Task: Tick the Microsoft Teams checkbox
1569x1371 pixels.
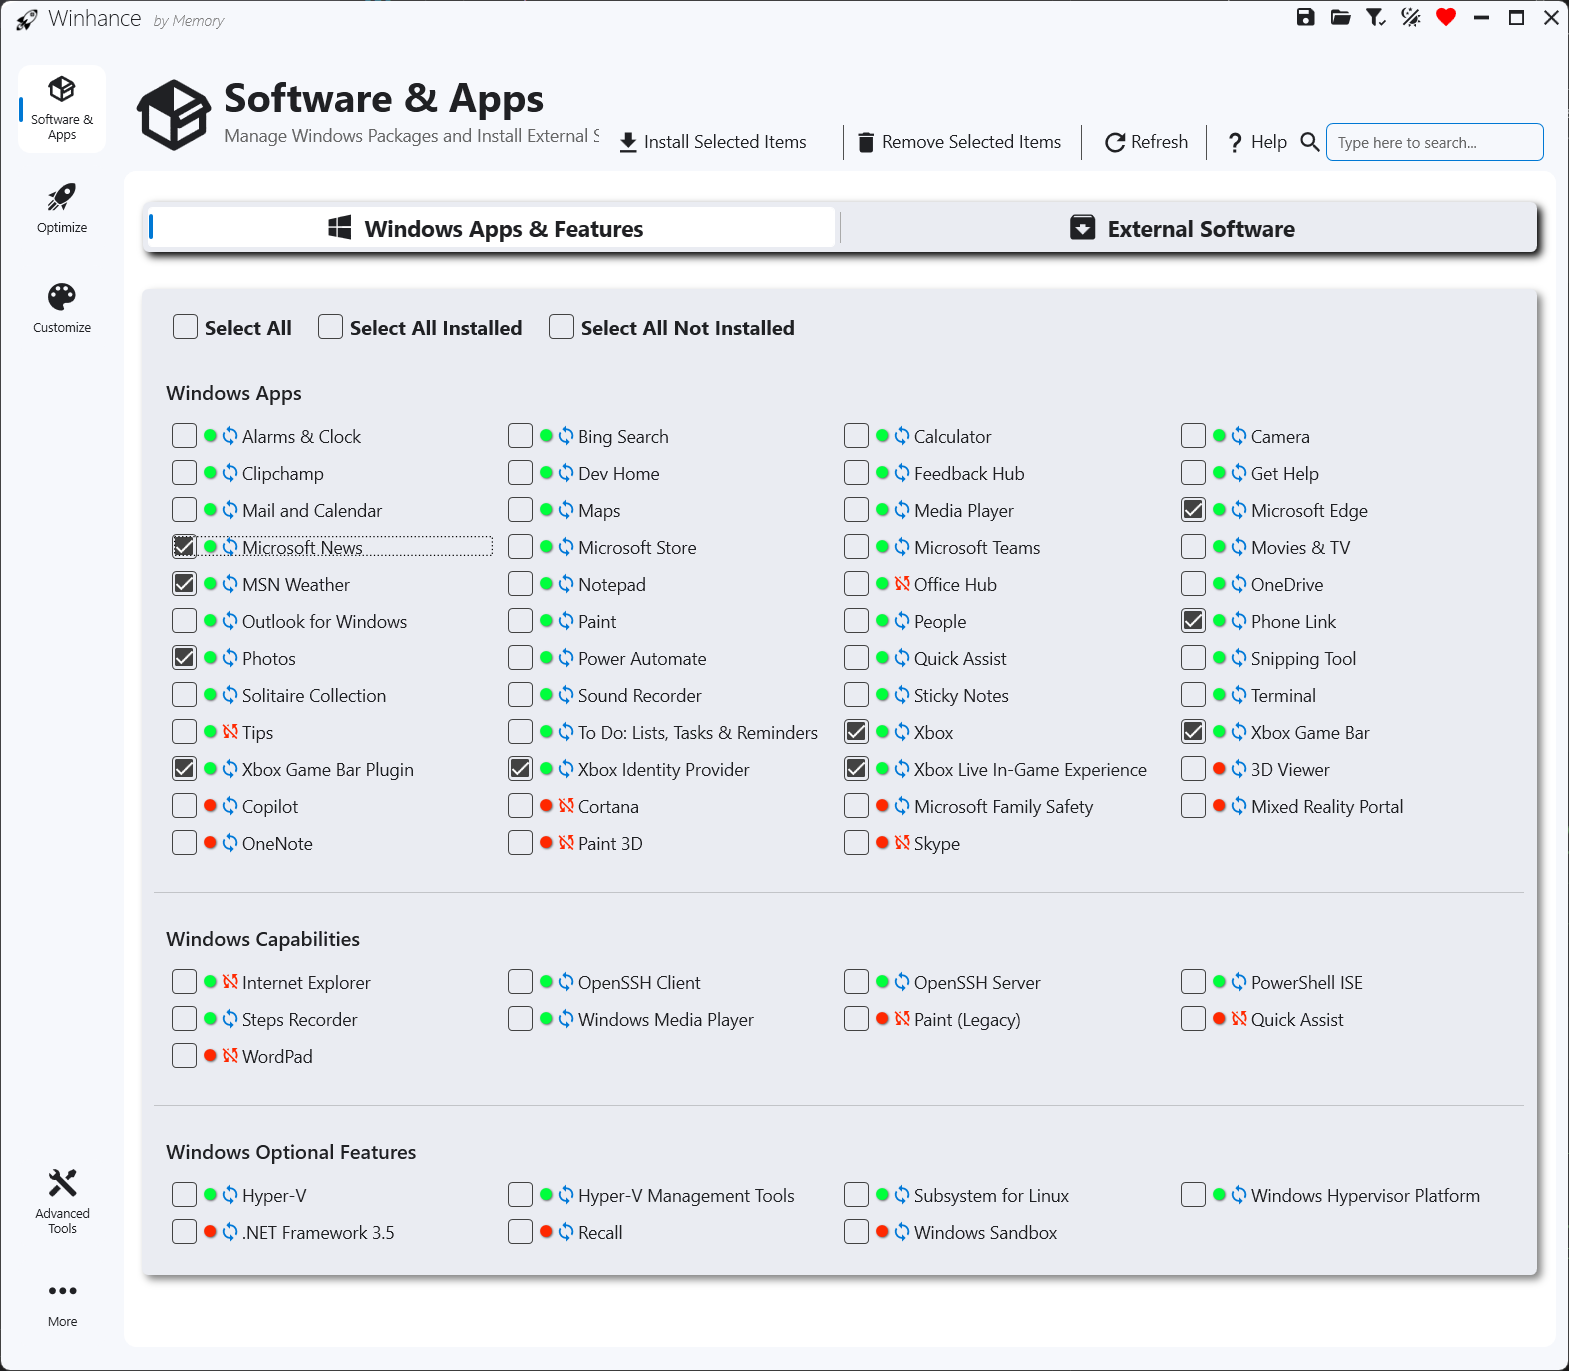Action: 856,547
